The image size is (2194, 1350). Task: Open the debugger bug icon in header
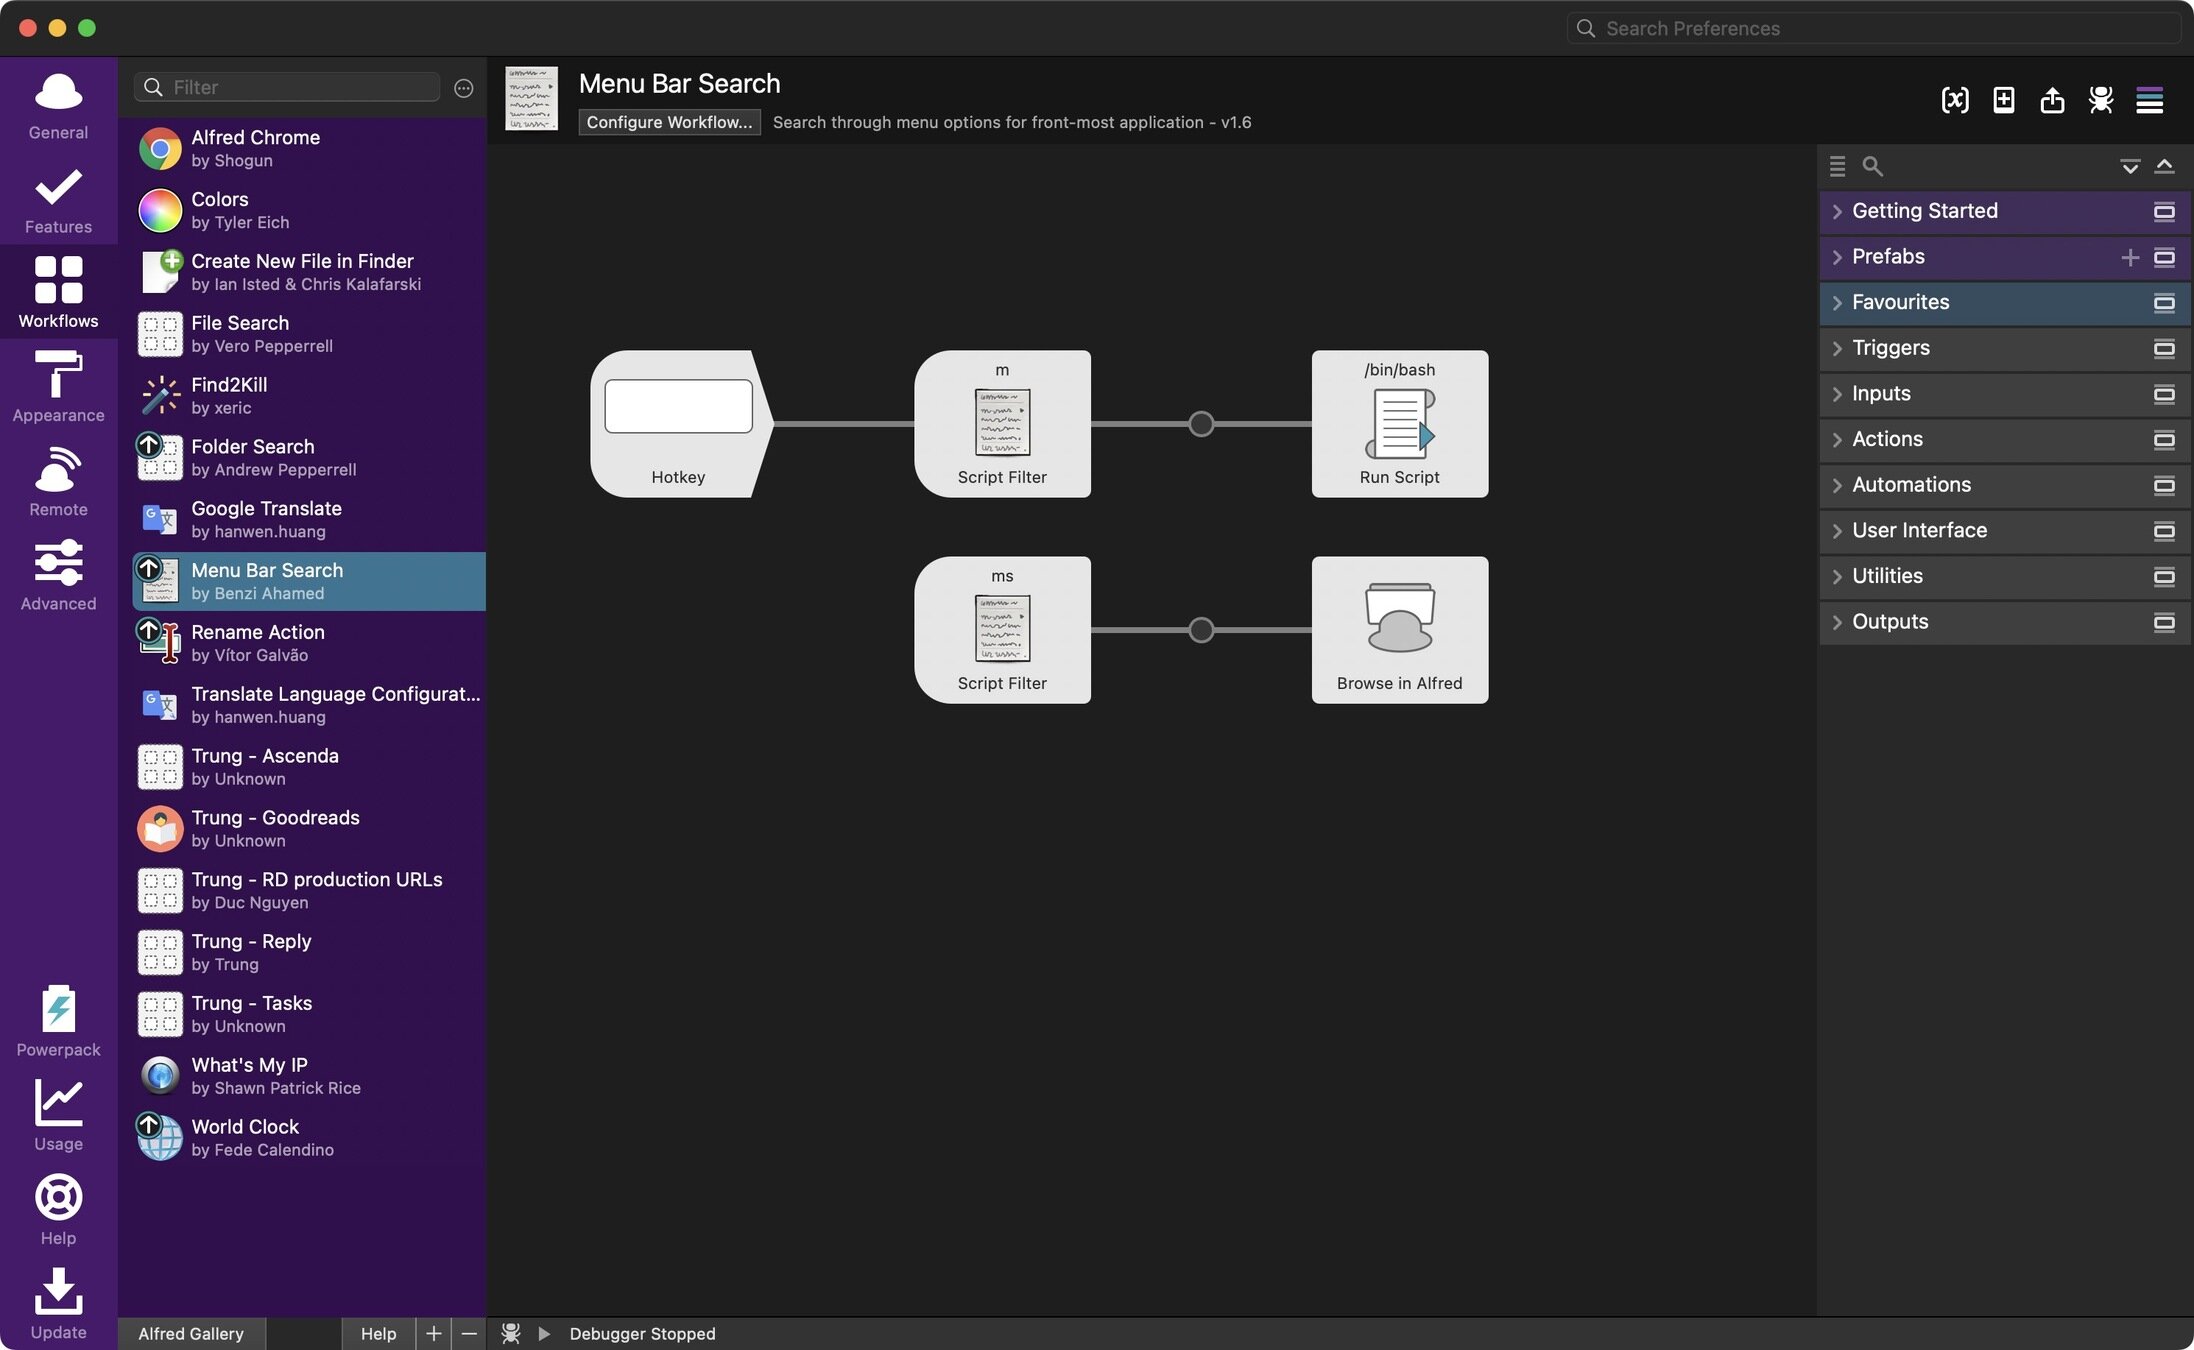[2101, 100]
